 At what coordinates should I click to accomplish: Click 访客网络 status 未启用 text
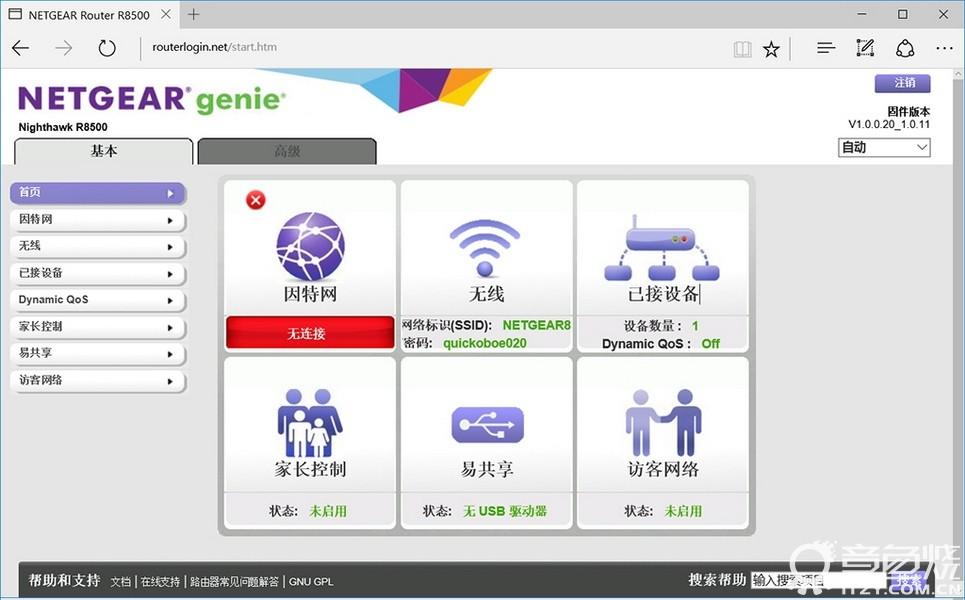click(x=683, y=511)
